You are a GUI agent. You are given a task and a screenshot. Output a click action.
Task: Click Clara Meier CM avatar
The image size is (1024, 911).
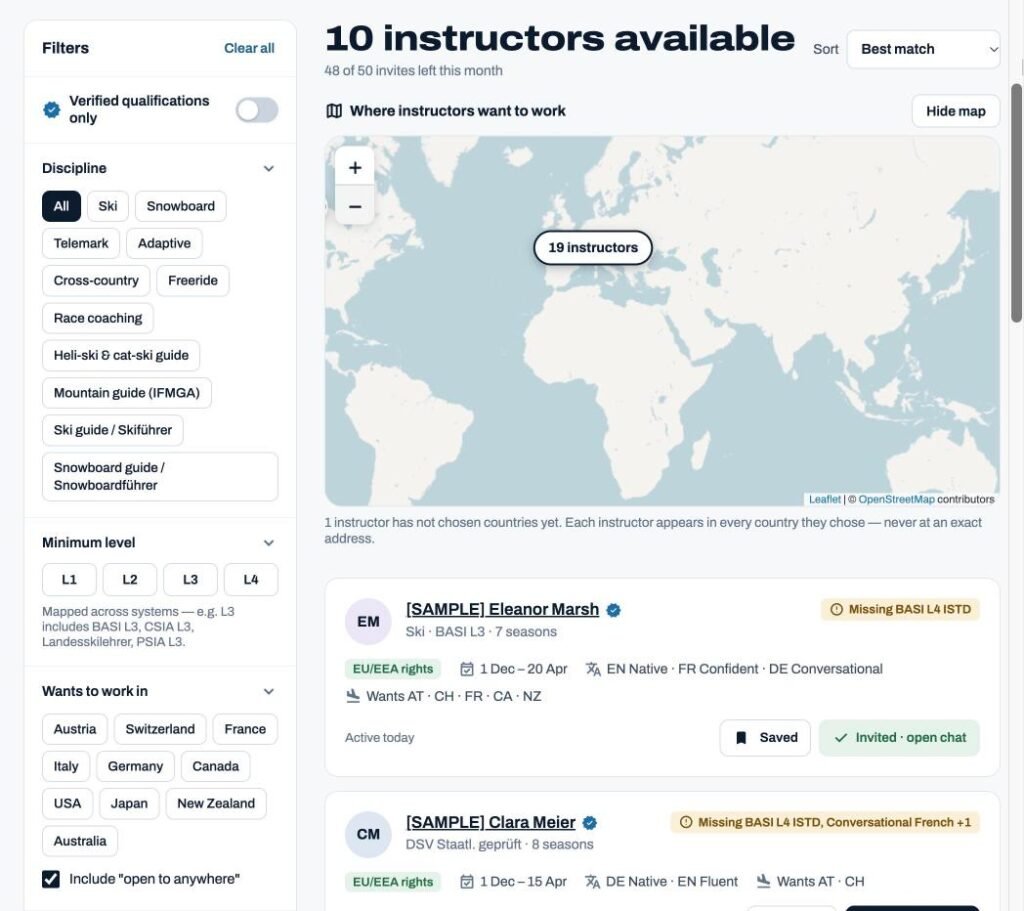pyautogui.click(x=368, y=835)
